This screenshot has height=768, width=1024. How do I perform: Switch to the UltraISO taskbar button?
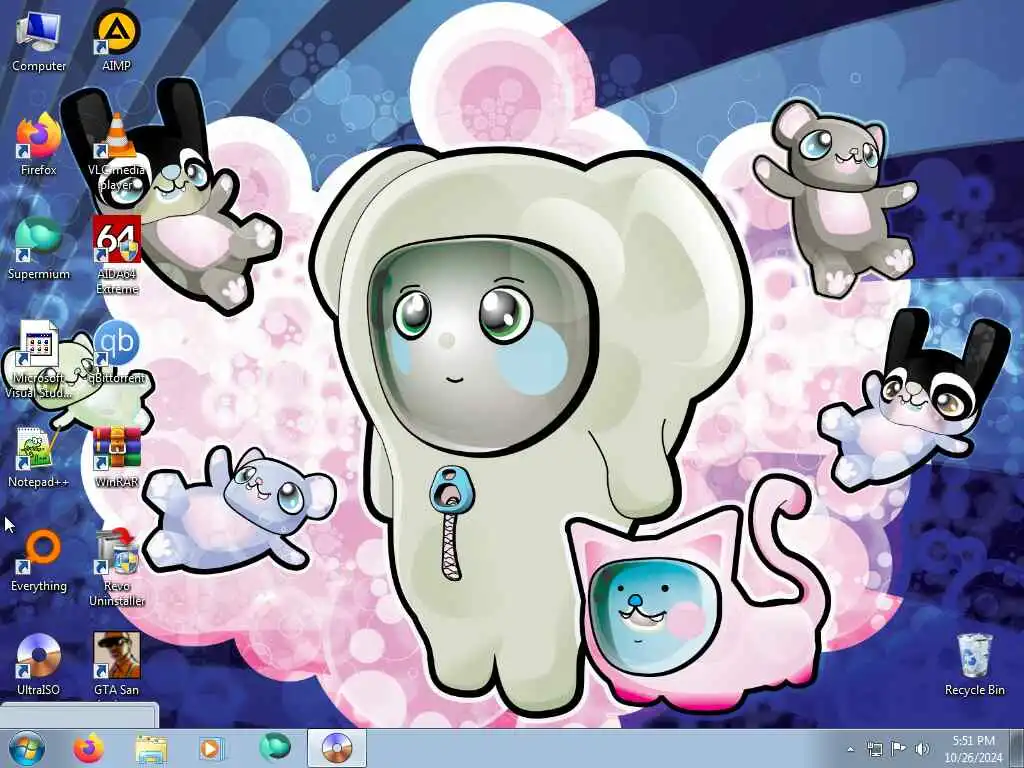point(337,748)
